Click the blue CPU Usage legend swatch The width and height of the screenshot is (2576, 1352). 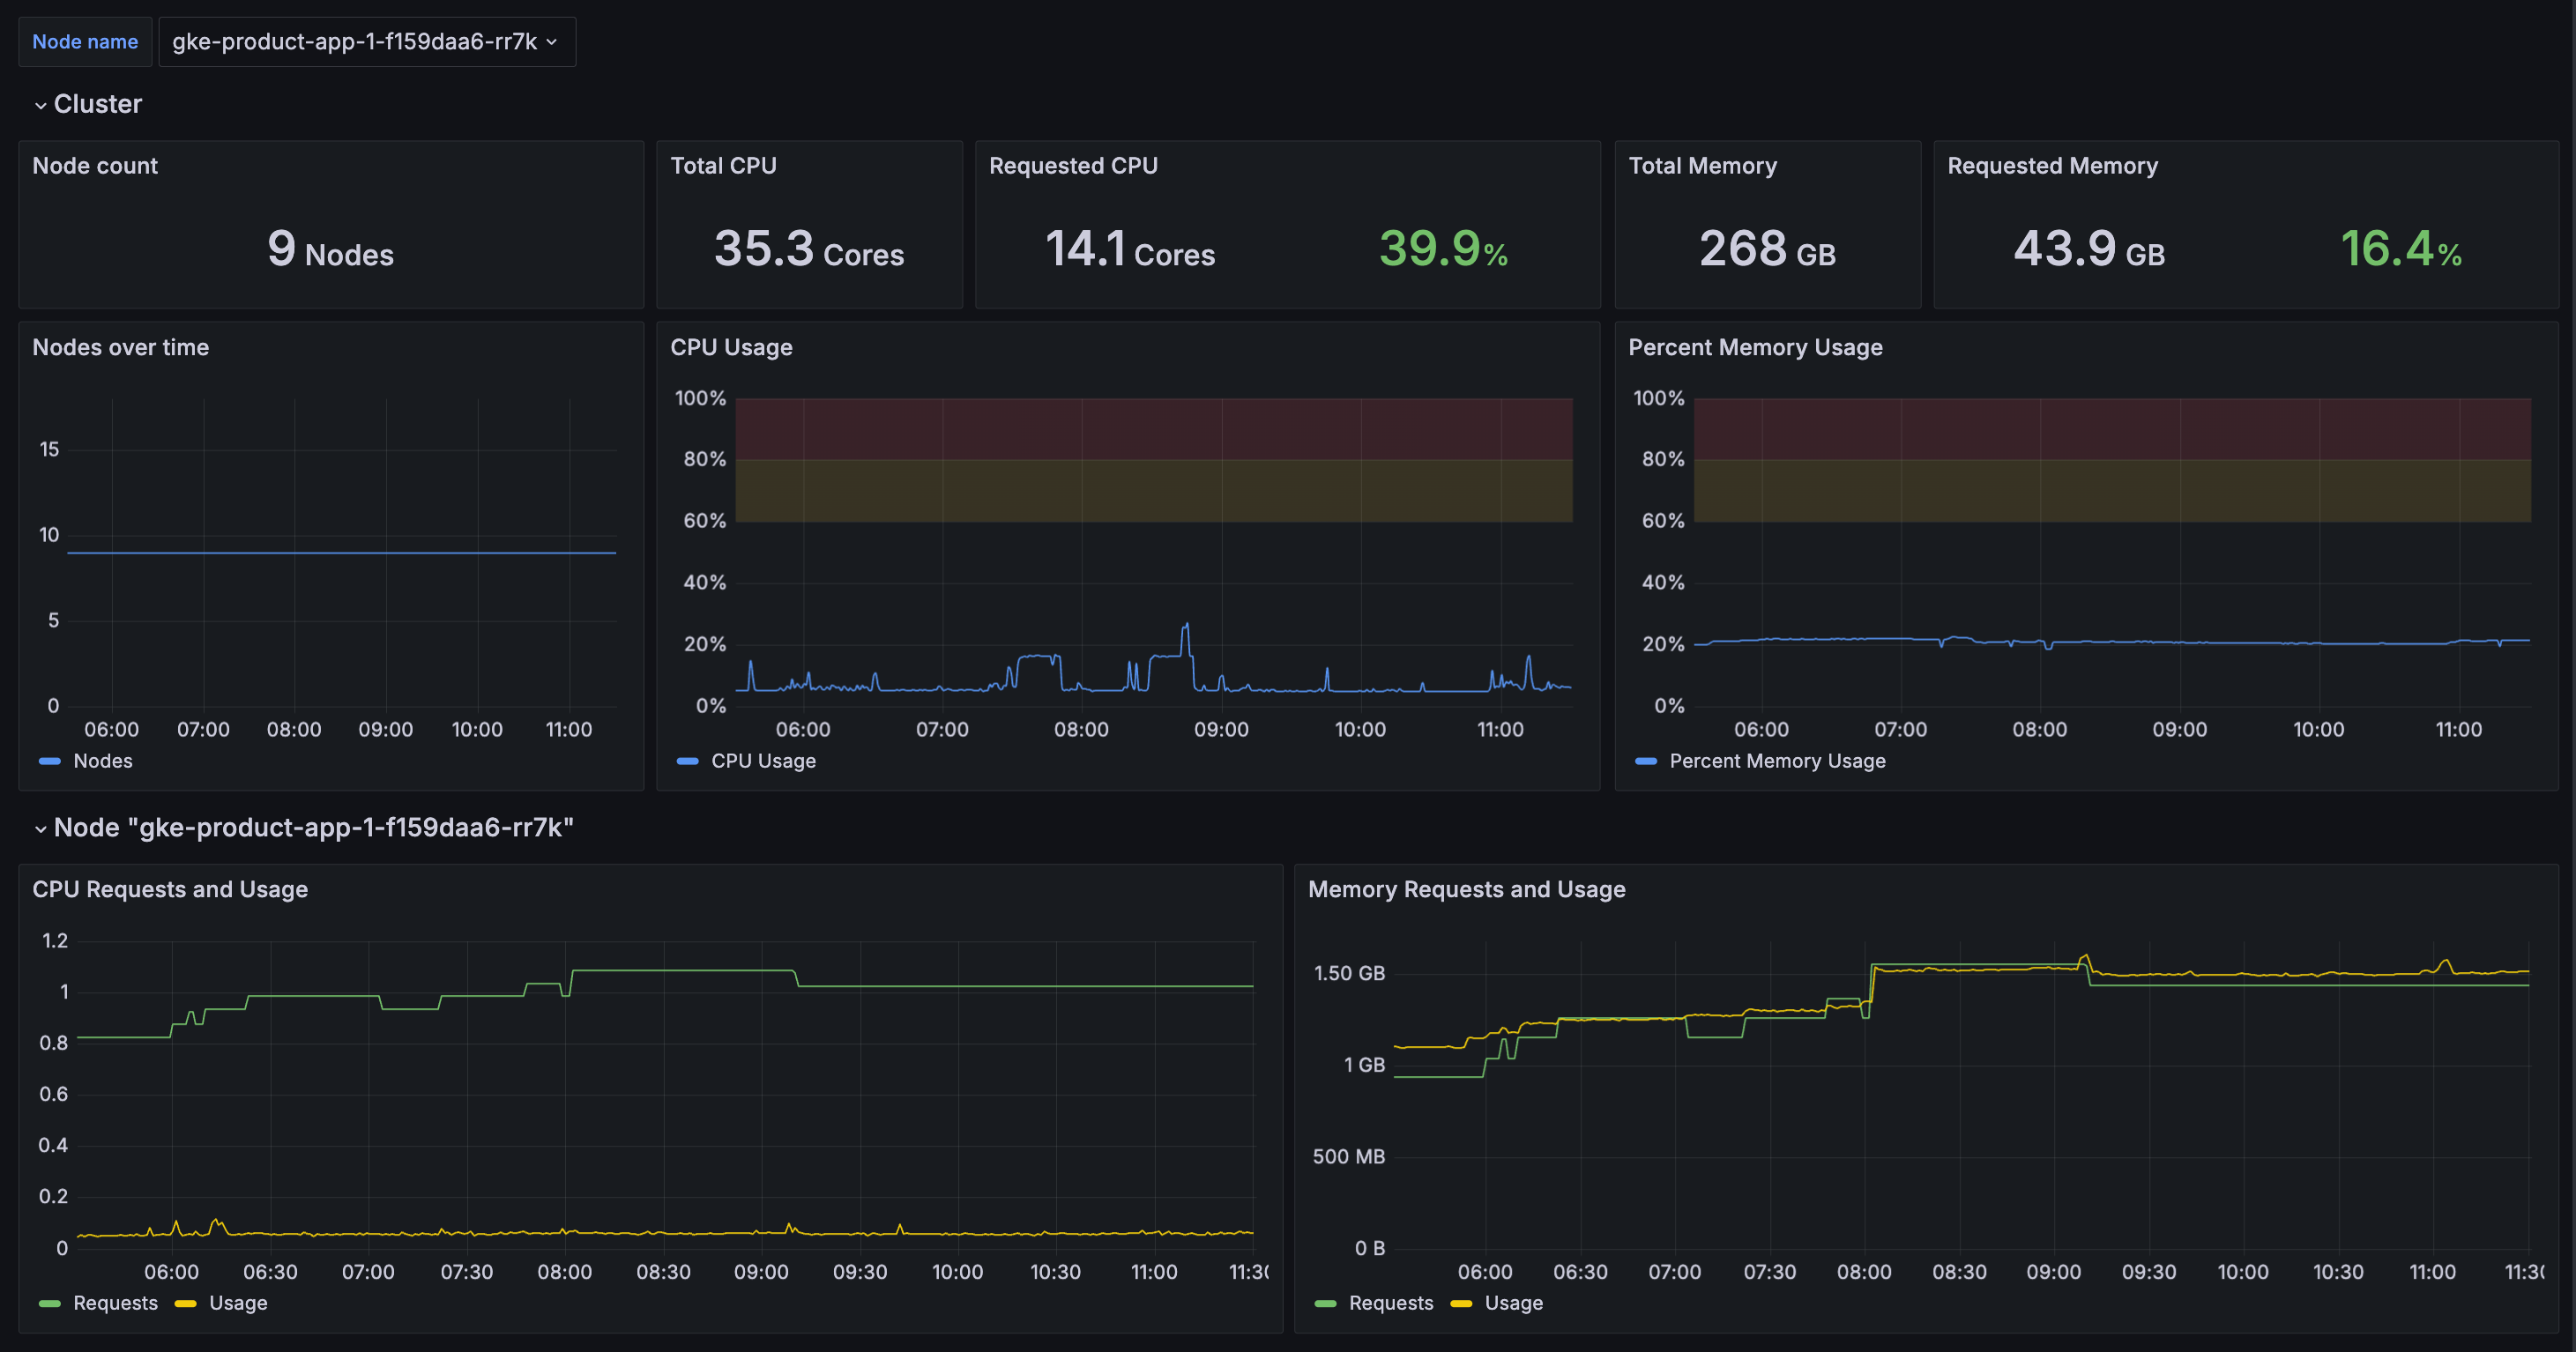point(687,761)
